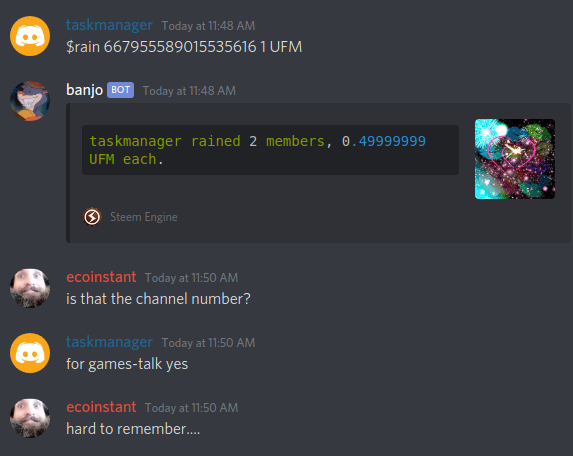The image size is (573, 456).
Task: Click the 'is that the channel number?' message
Action: (158, 299)
